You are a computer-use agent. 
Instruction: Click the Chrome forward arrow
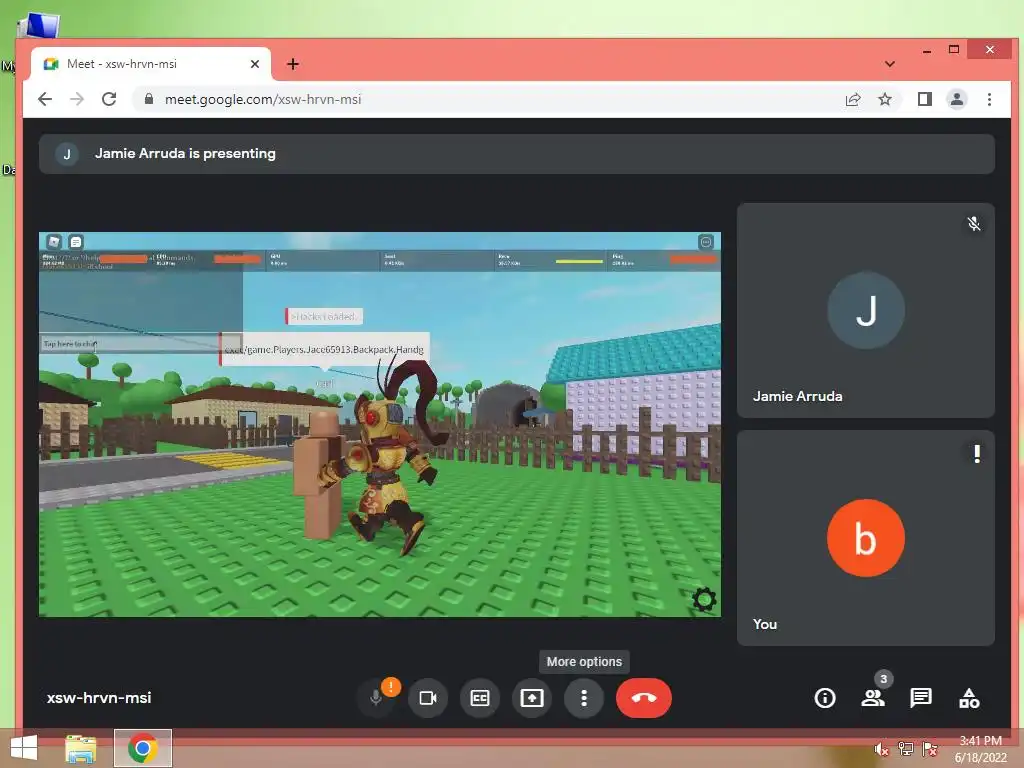[x=77, y=99]
